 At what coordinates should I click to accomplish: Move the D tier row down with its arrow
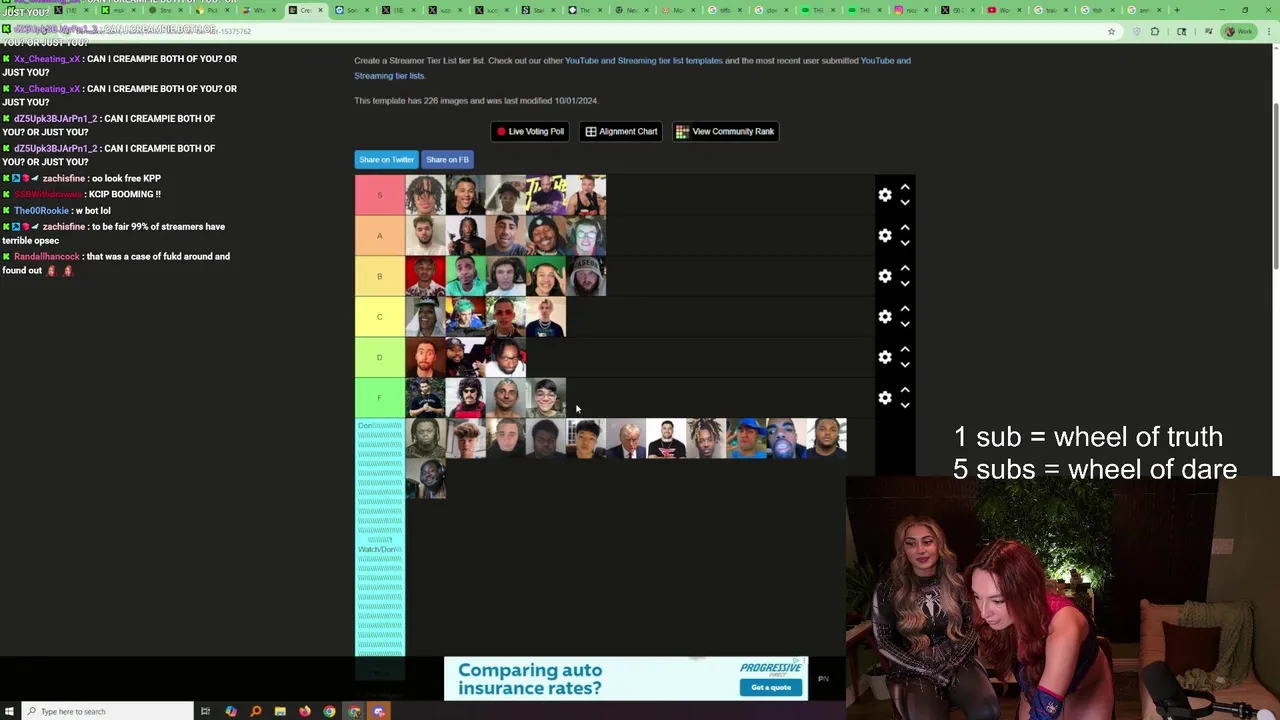905,365
